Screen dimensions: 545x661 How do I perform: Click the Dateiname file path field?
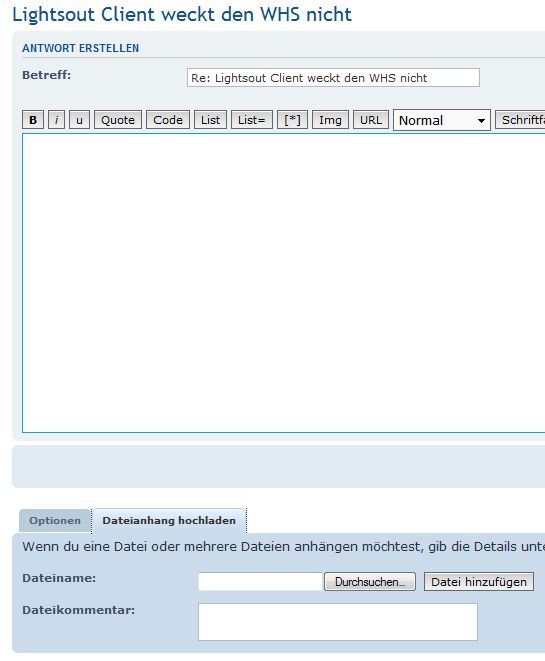pyautogui.click(x=260, y=582)
